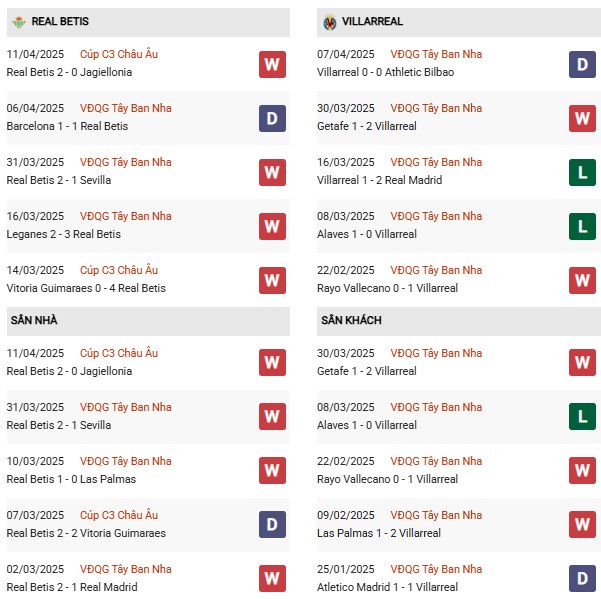Click the D badge for Barcelona 1-1 Real Betis
Image resolution: width=601 pixels, height=599 pixels.
pyautogui.click(x=272, y=118)
